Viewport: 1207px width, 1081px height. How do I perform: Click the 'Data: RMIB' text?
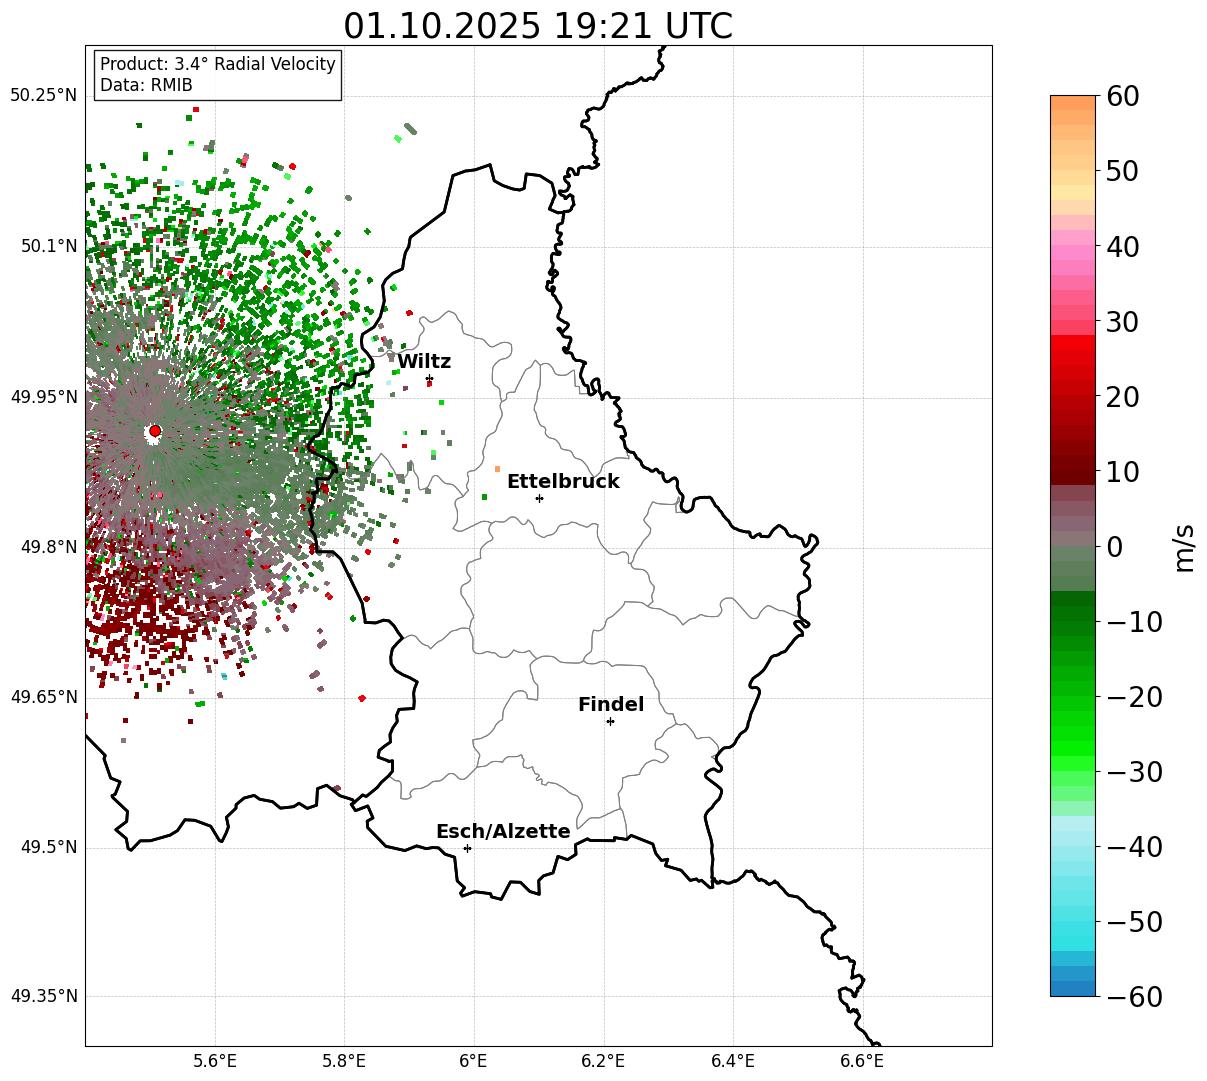(x=146, y=85)
